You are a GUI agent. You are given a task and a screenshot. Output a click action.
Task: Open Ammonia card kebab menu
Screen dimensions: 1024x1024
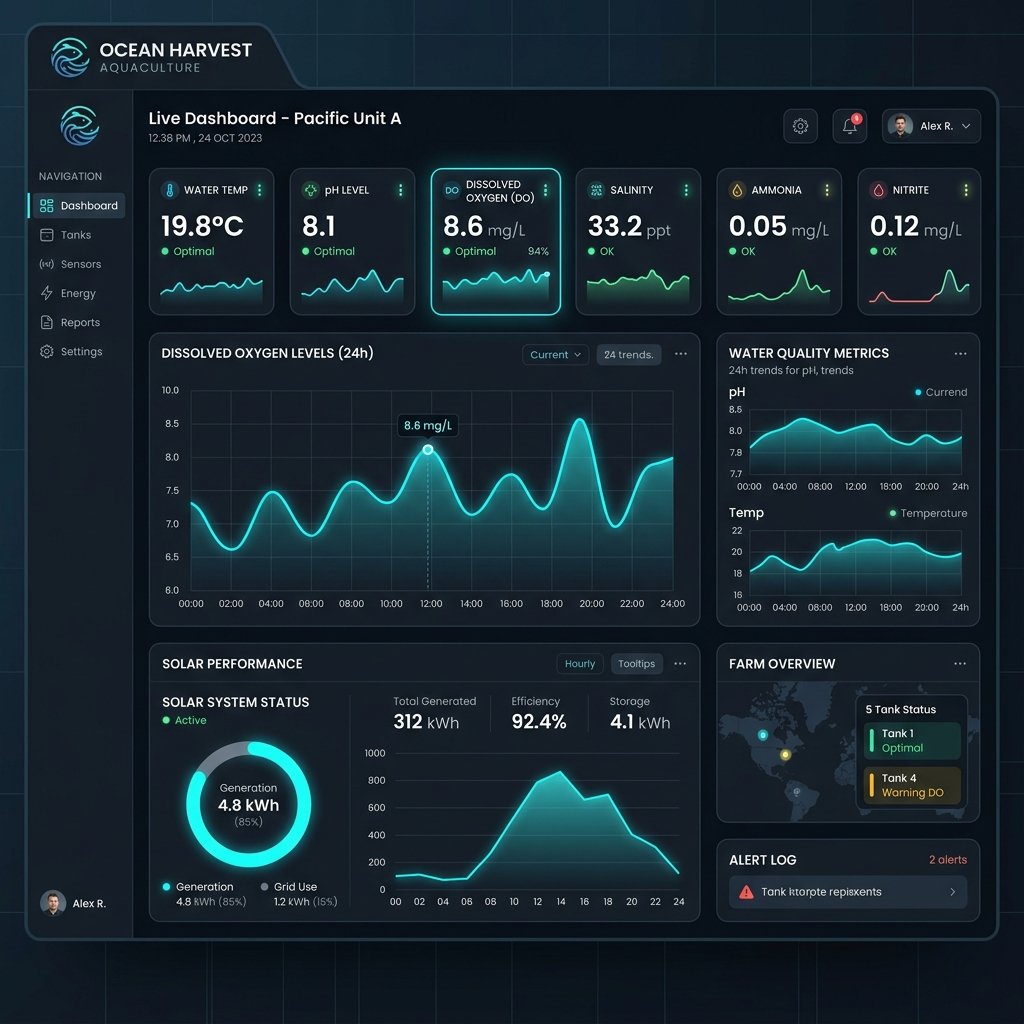click(x=827, y=190)
